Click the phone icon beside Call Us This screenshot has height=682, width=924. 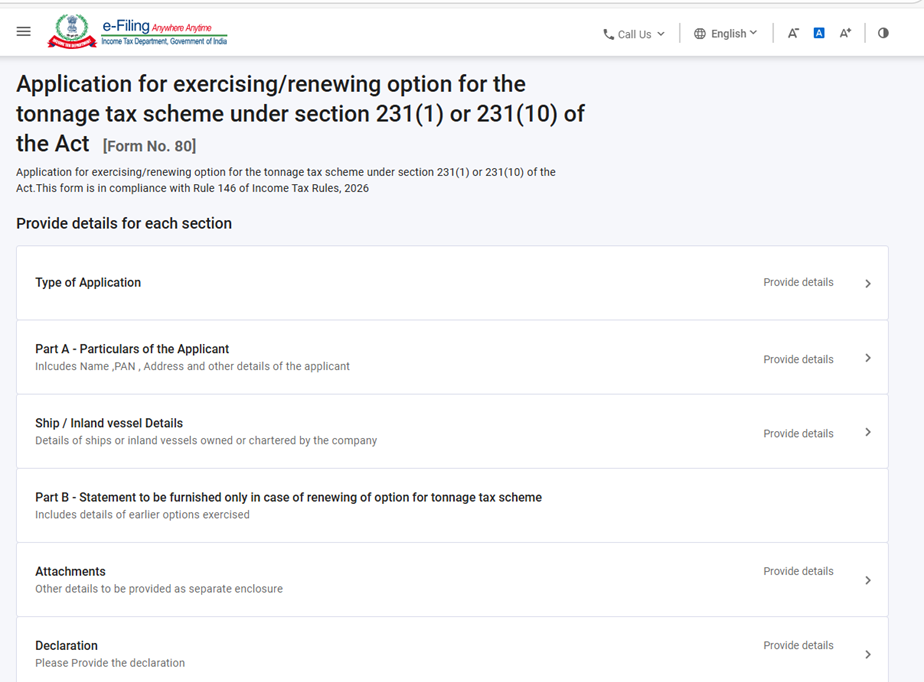pyautogui.click(x=608, y=34)
